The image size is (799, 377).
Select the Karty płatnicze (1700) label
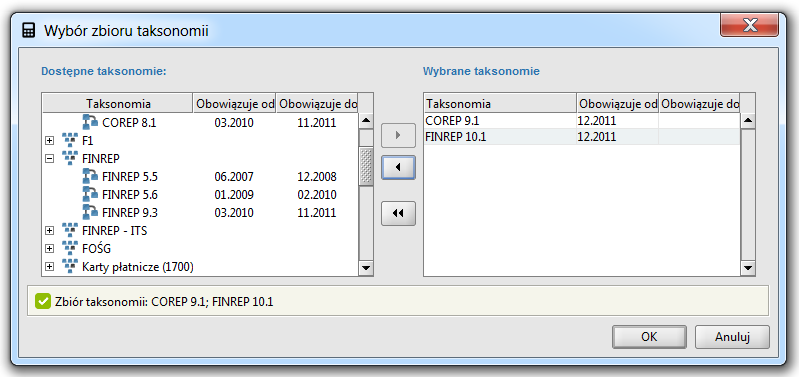(x=138, y=267)
